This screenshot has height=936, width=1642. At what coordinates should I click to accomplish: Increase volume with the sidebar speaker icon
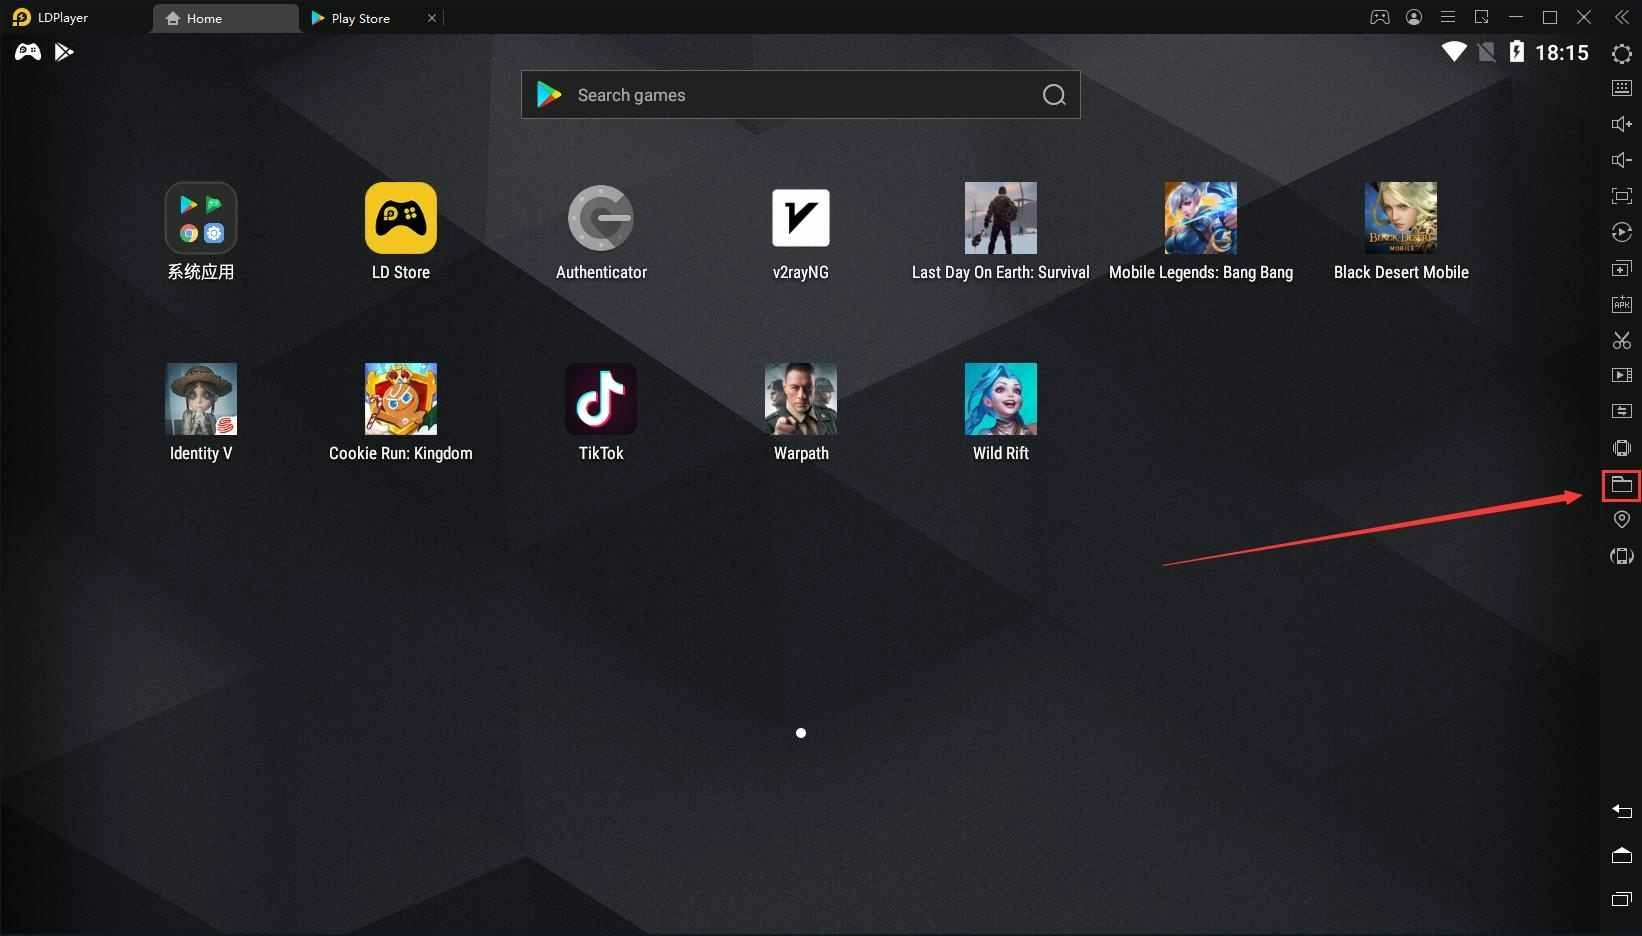pyautogui.click(x=1621, y=124)
